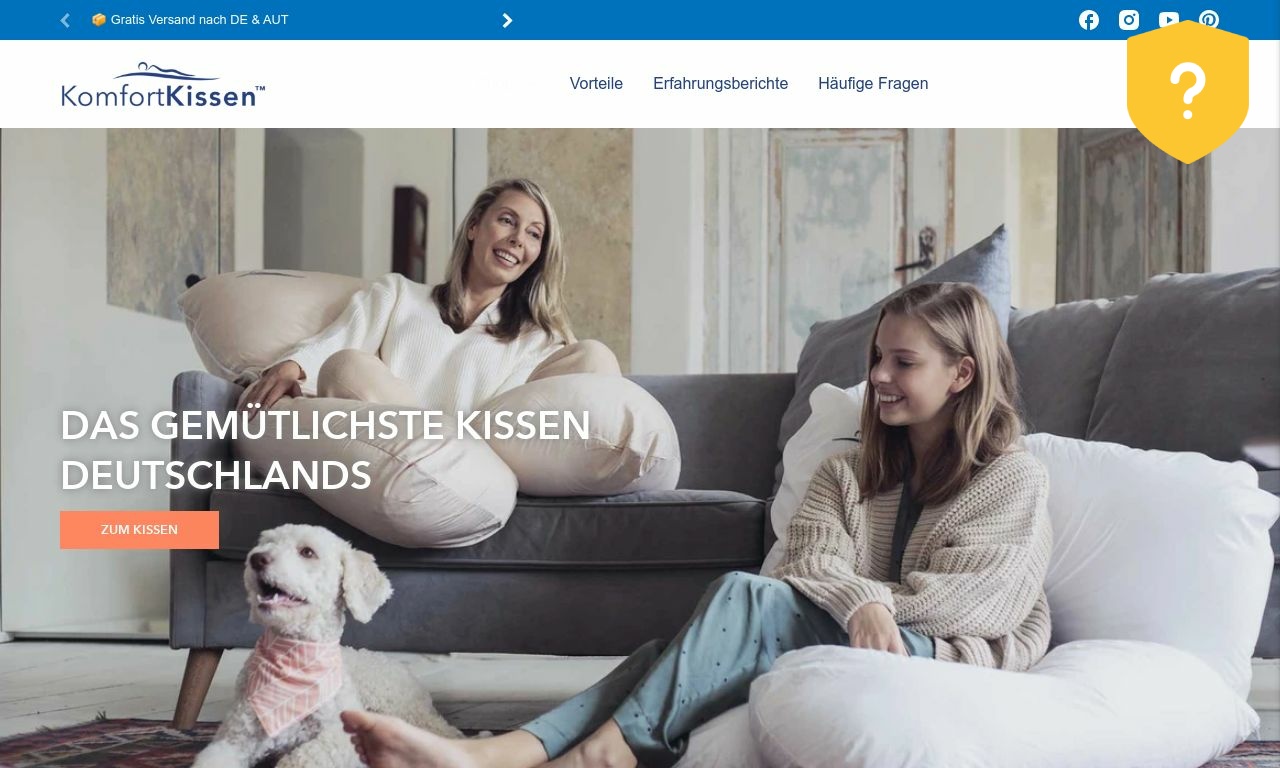Screen dimensions: 1280x768
Task: Go to Erfahrungsberichte section
Action: 720,84
